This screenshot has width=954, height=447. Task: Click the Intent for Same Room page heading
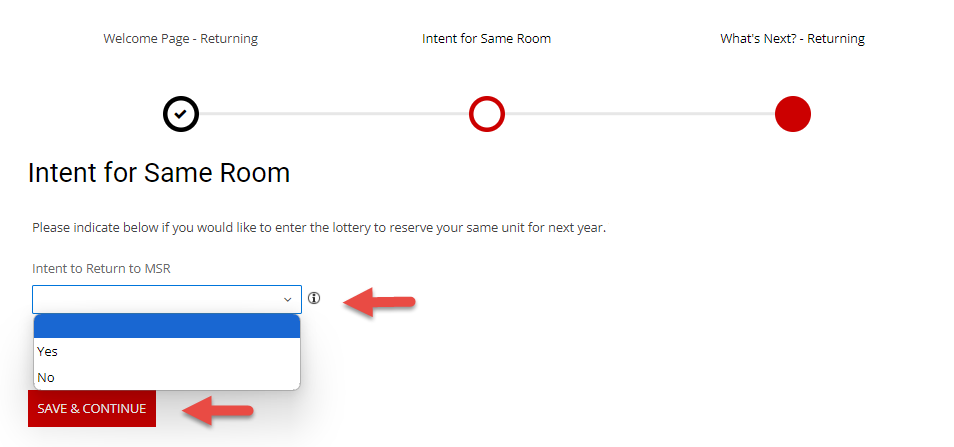(159, 173)
